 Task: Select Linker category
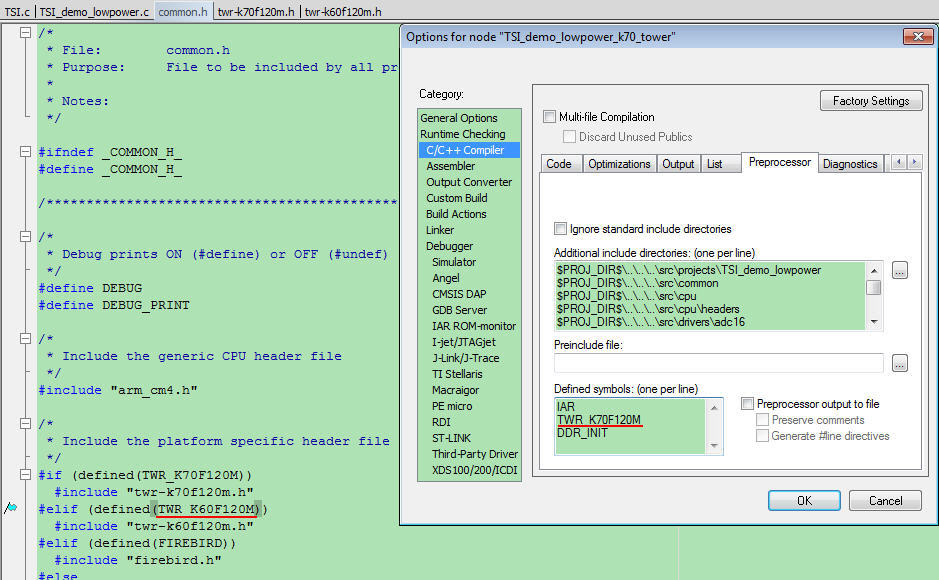point(440,230)
